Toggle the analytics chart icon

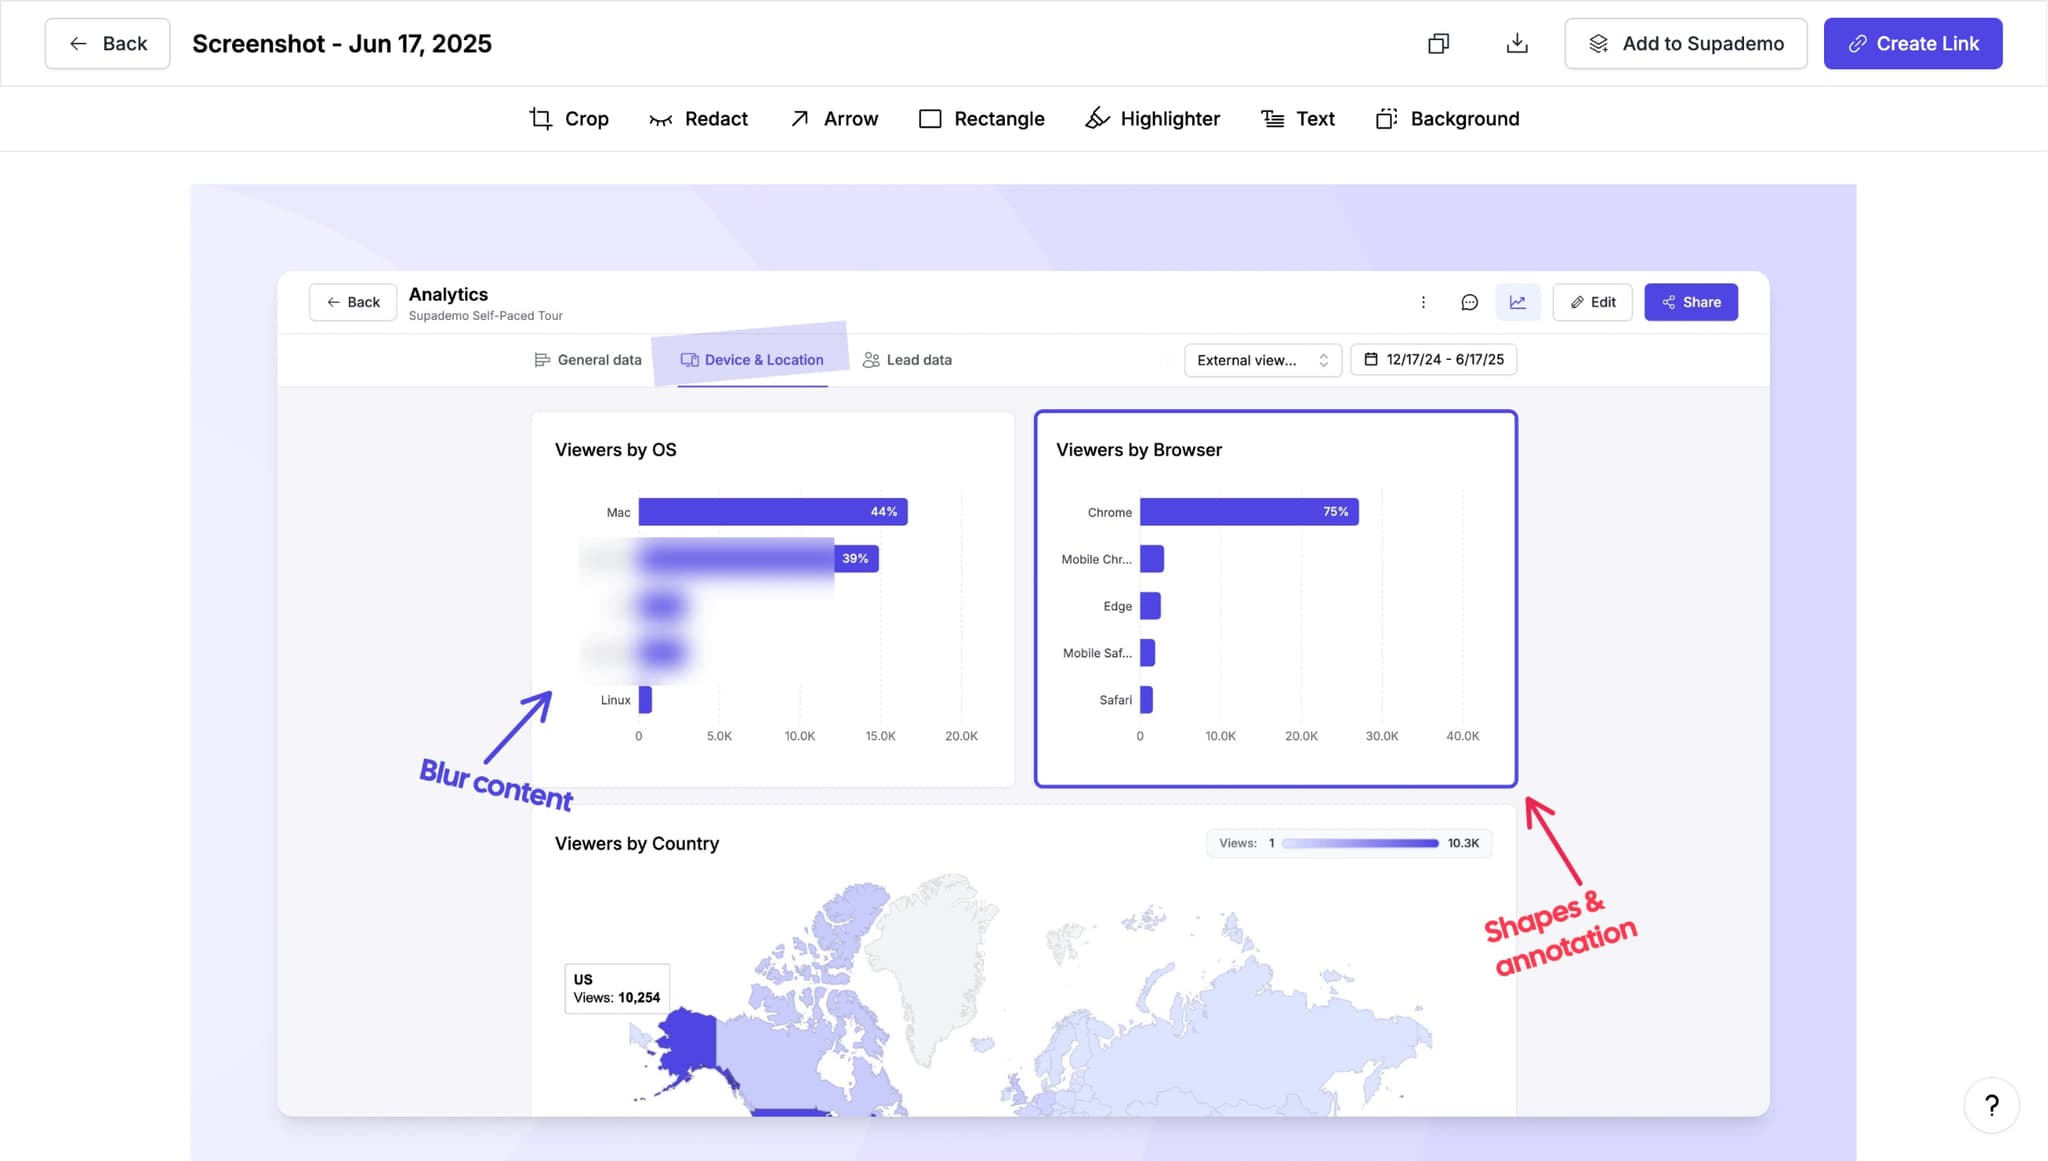pos(1517,302)
